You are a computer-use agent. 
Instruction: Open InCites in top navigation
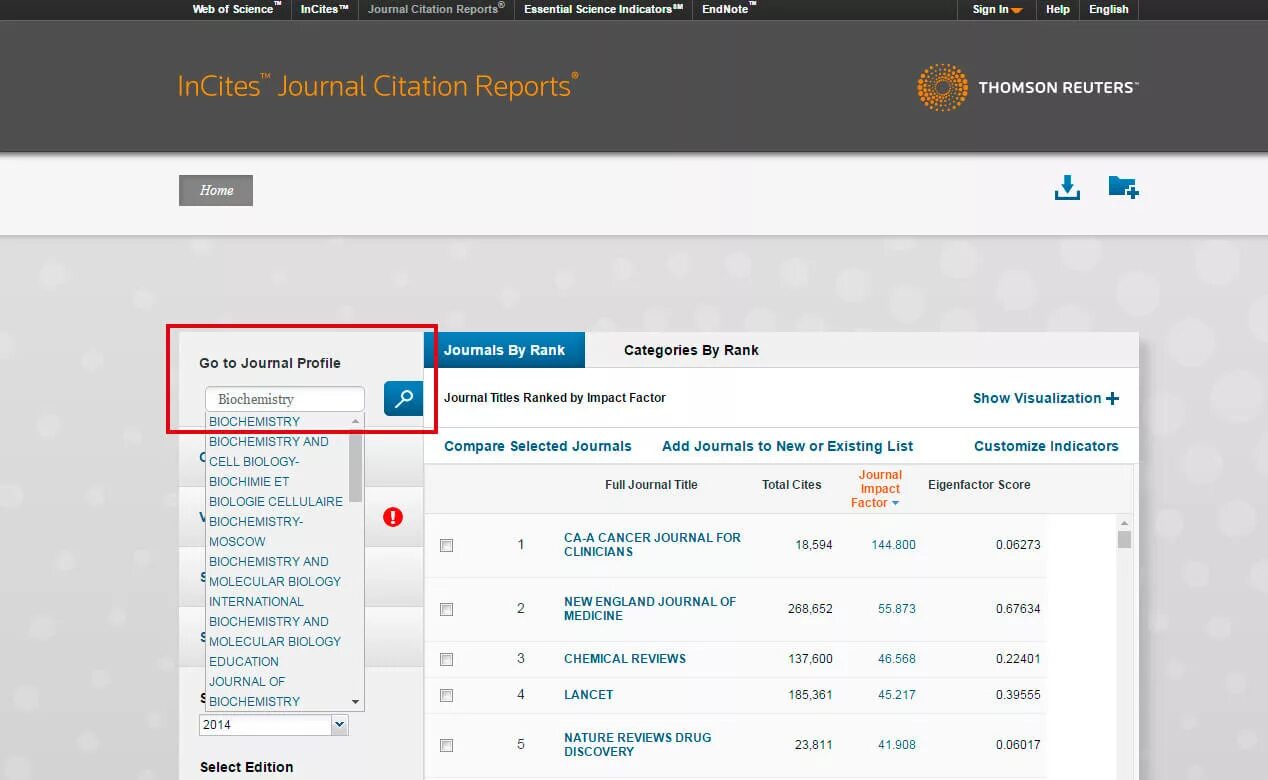[x=325, y=9]
